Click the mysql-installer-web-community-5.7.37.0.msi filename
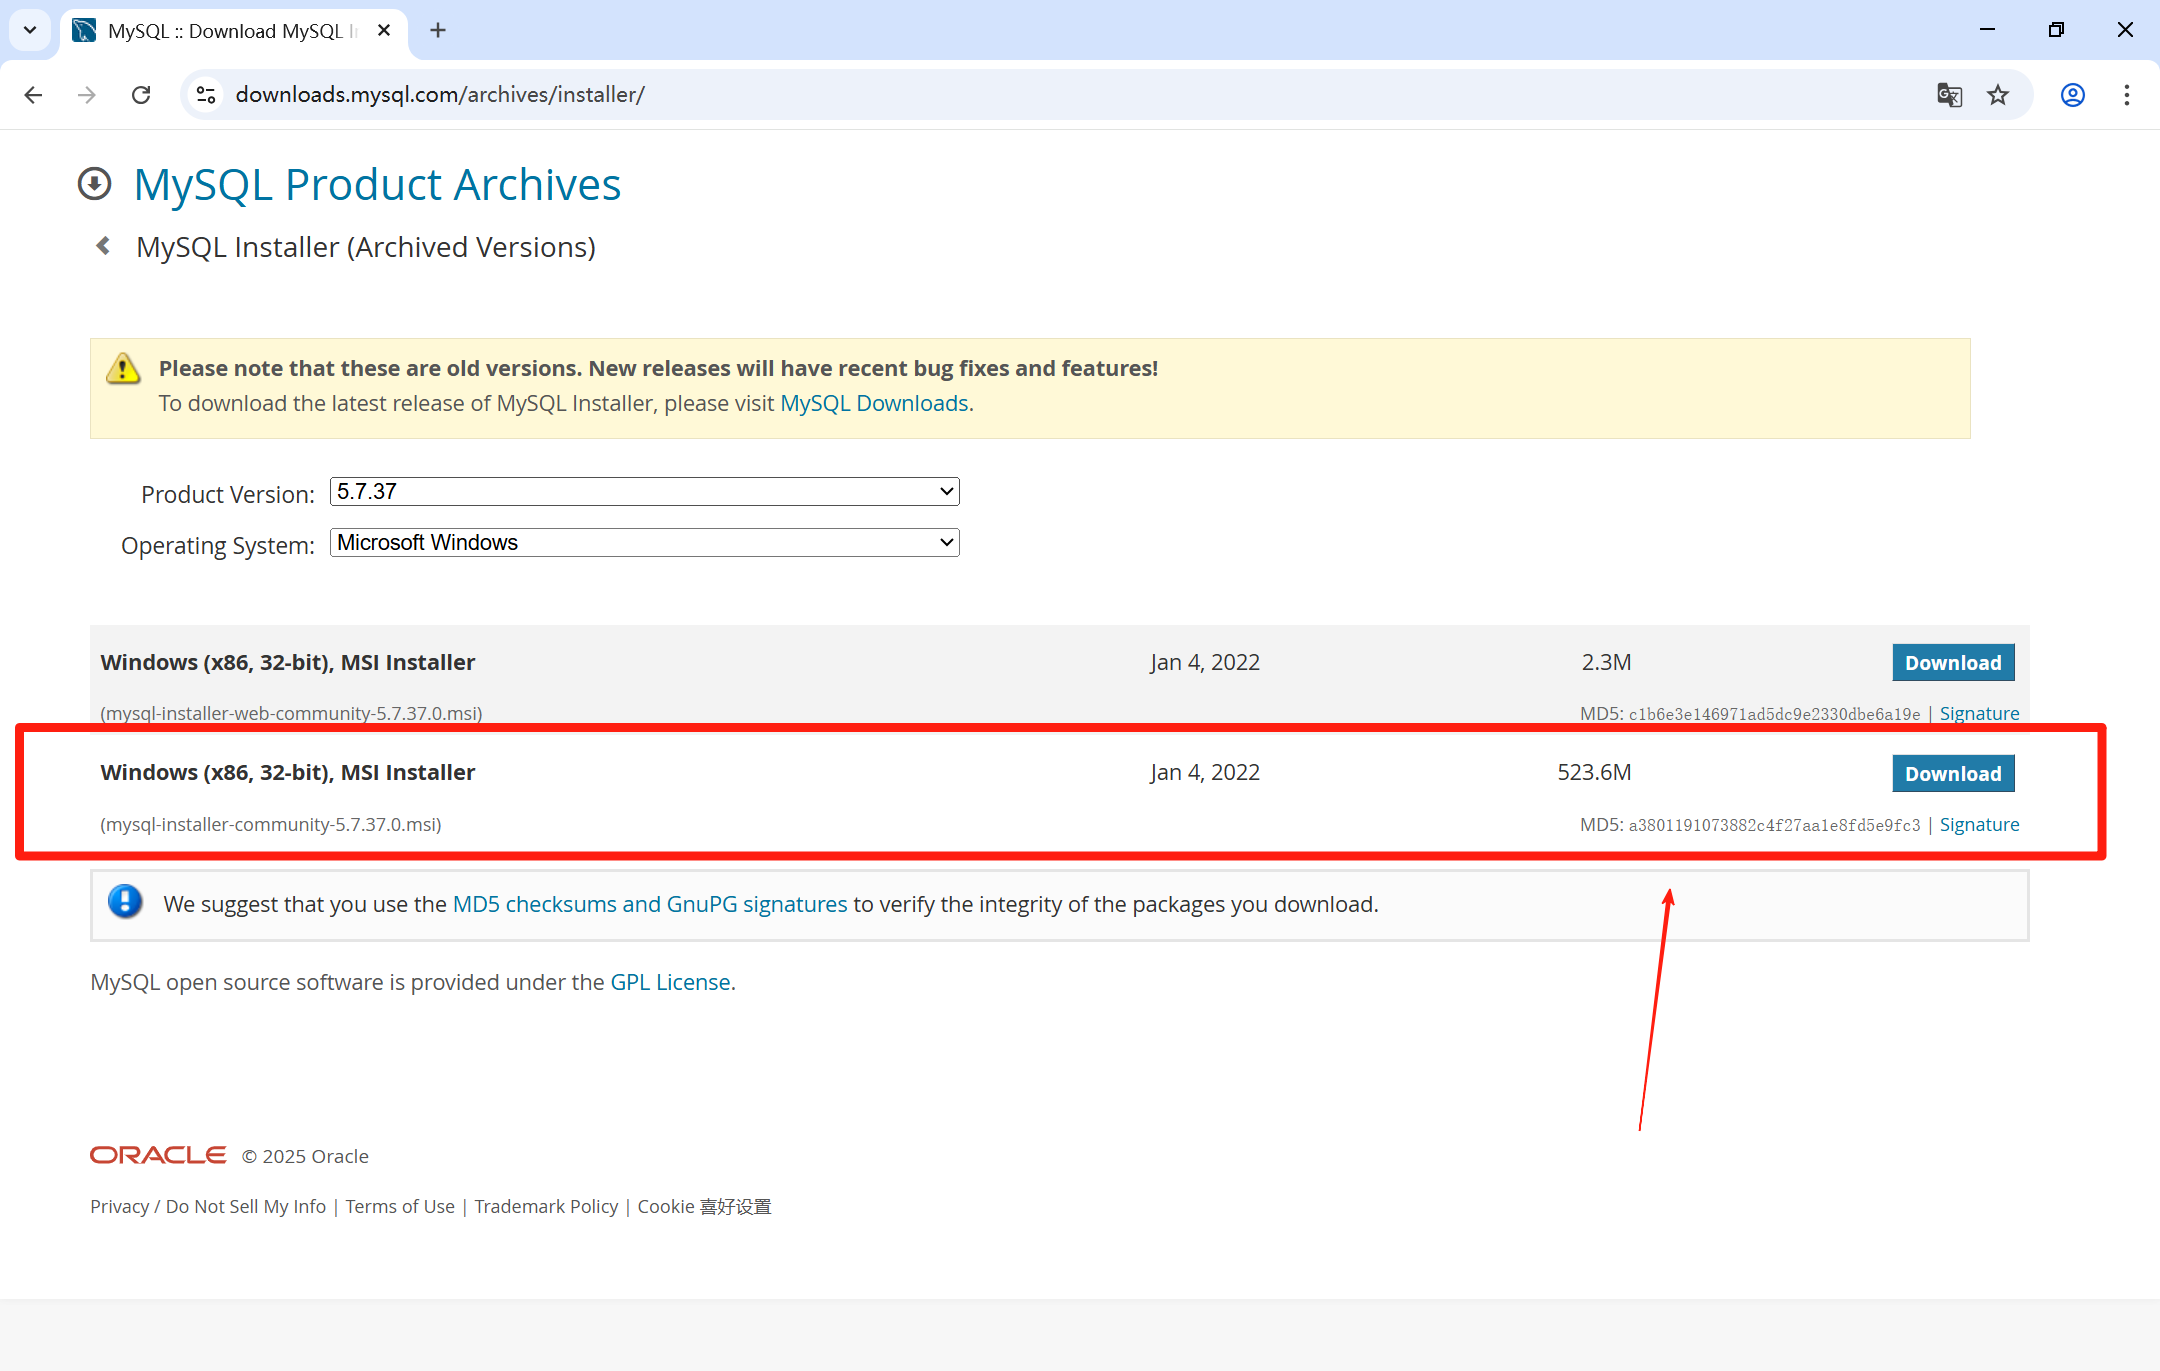The width and height of the screenshot is (2160, 1371). 291,714
